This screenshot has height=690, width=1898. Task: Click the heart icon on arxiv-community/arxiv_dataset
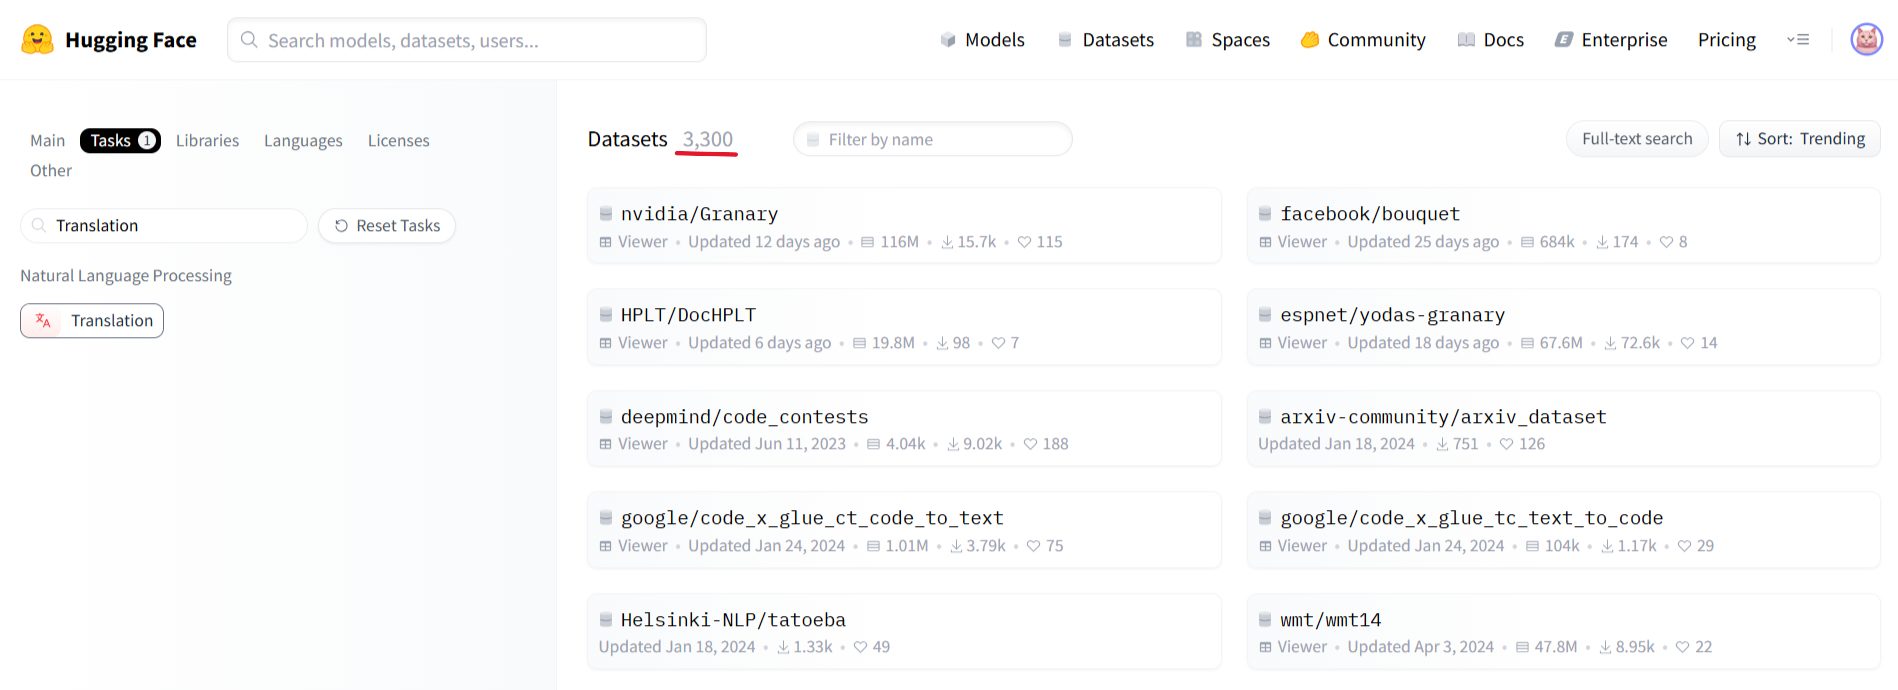1506,444
